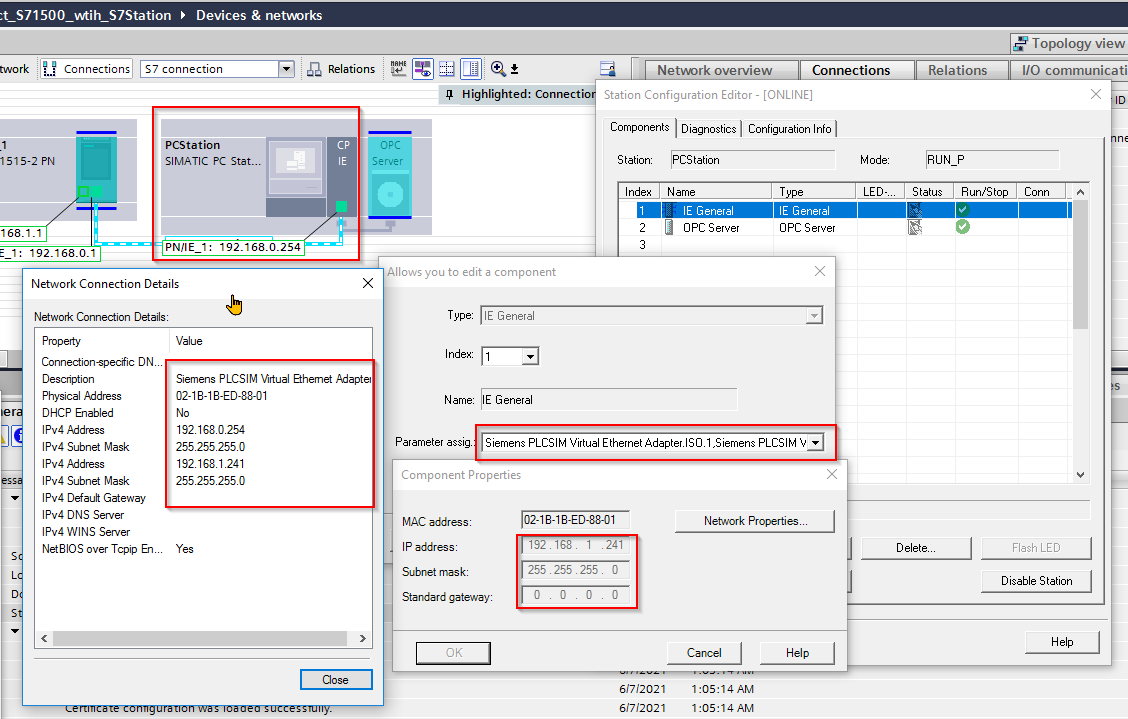Toggle the show address labels icon
The width and height of the screenshot is (1128, 719).
(x=423, y=68)
